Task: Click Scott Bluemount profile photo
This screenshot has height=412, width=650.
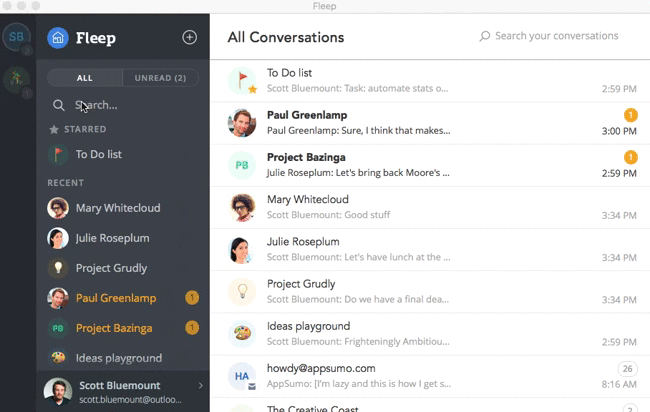Action: (58, 391)
